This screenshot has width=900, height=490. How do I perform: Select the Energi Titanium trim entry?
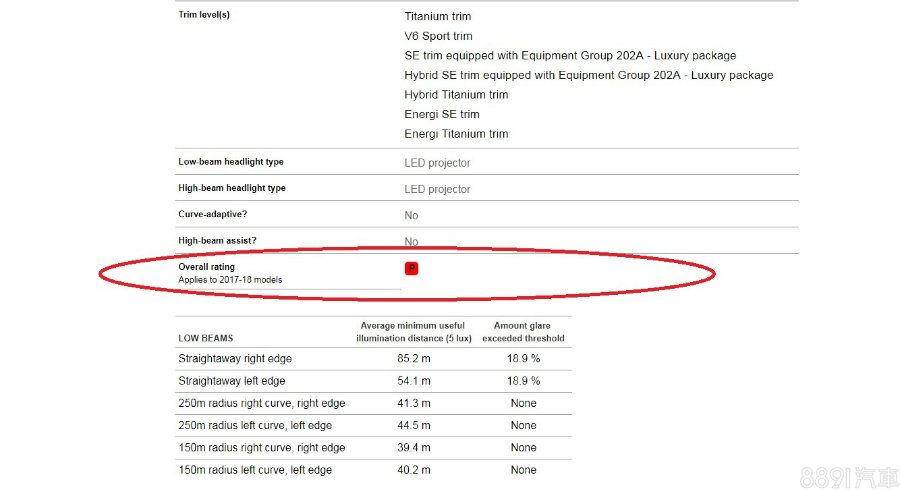[456, 134]
